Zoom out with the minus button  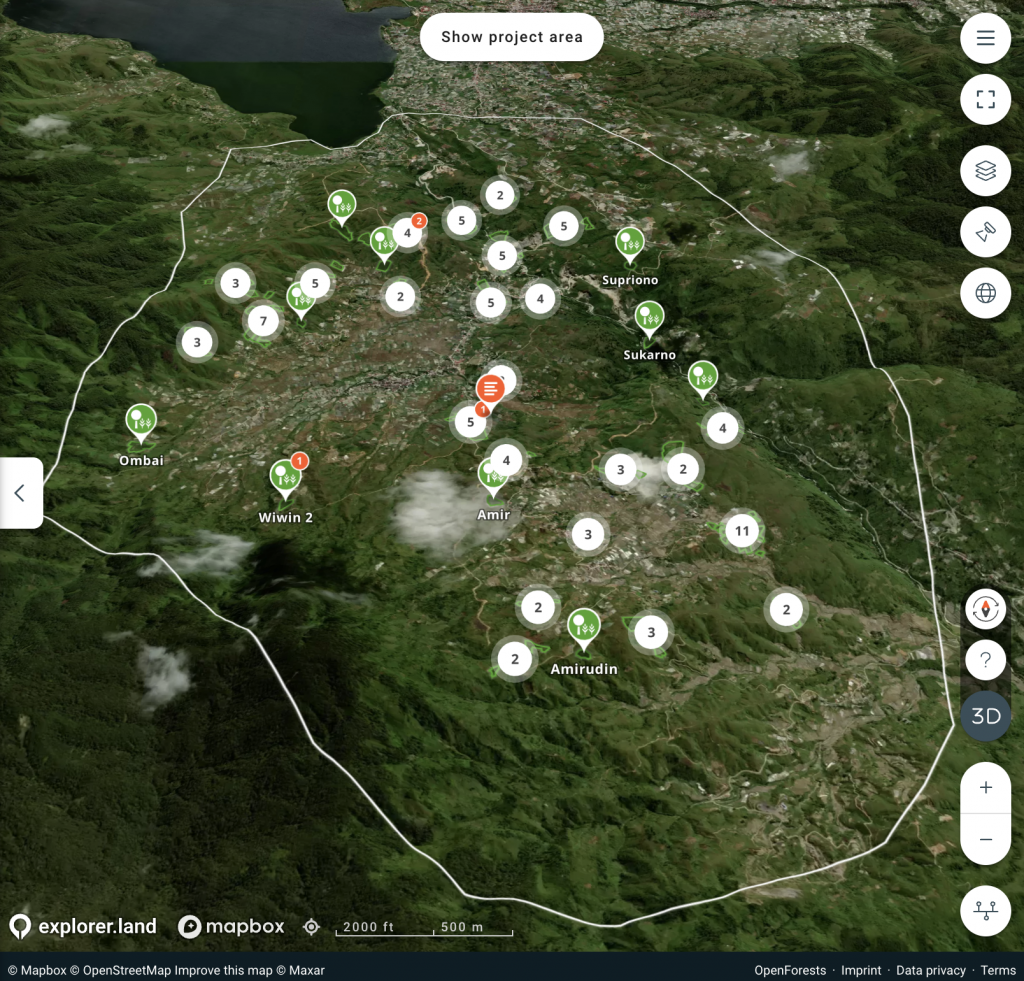[x=985, y=839]
